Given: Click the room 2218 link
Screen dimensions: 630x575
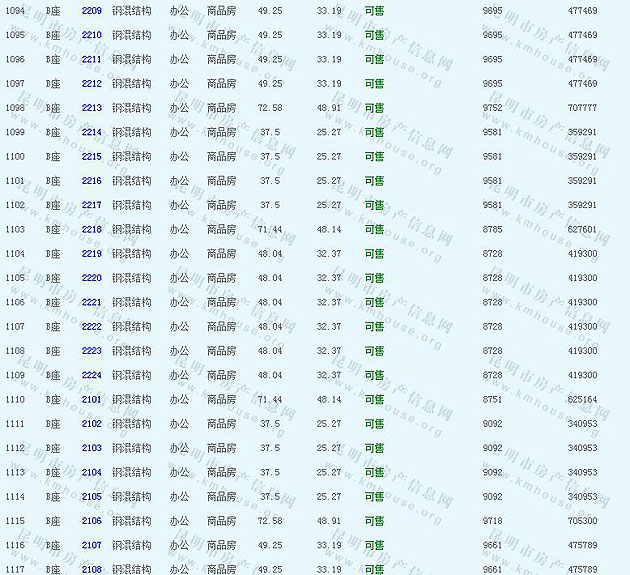Looking at the screenshot, I should (x=91, y=229).
